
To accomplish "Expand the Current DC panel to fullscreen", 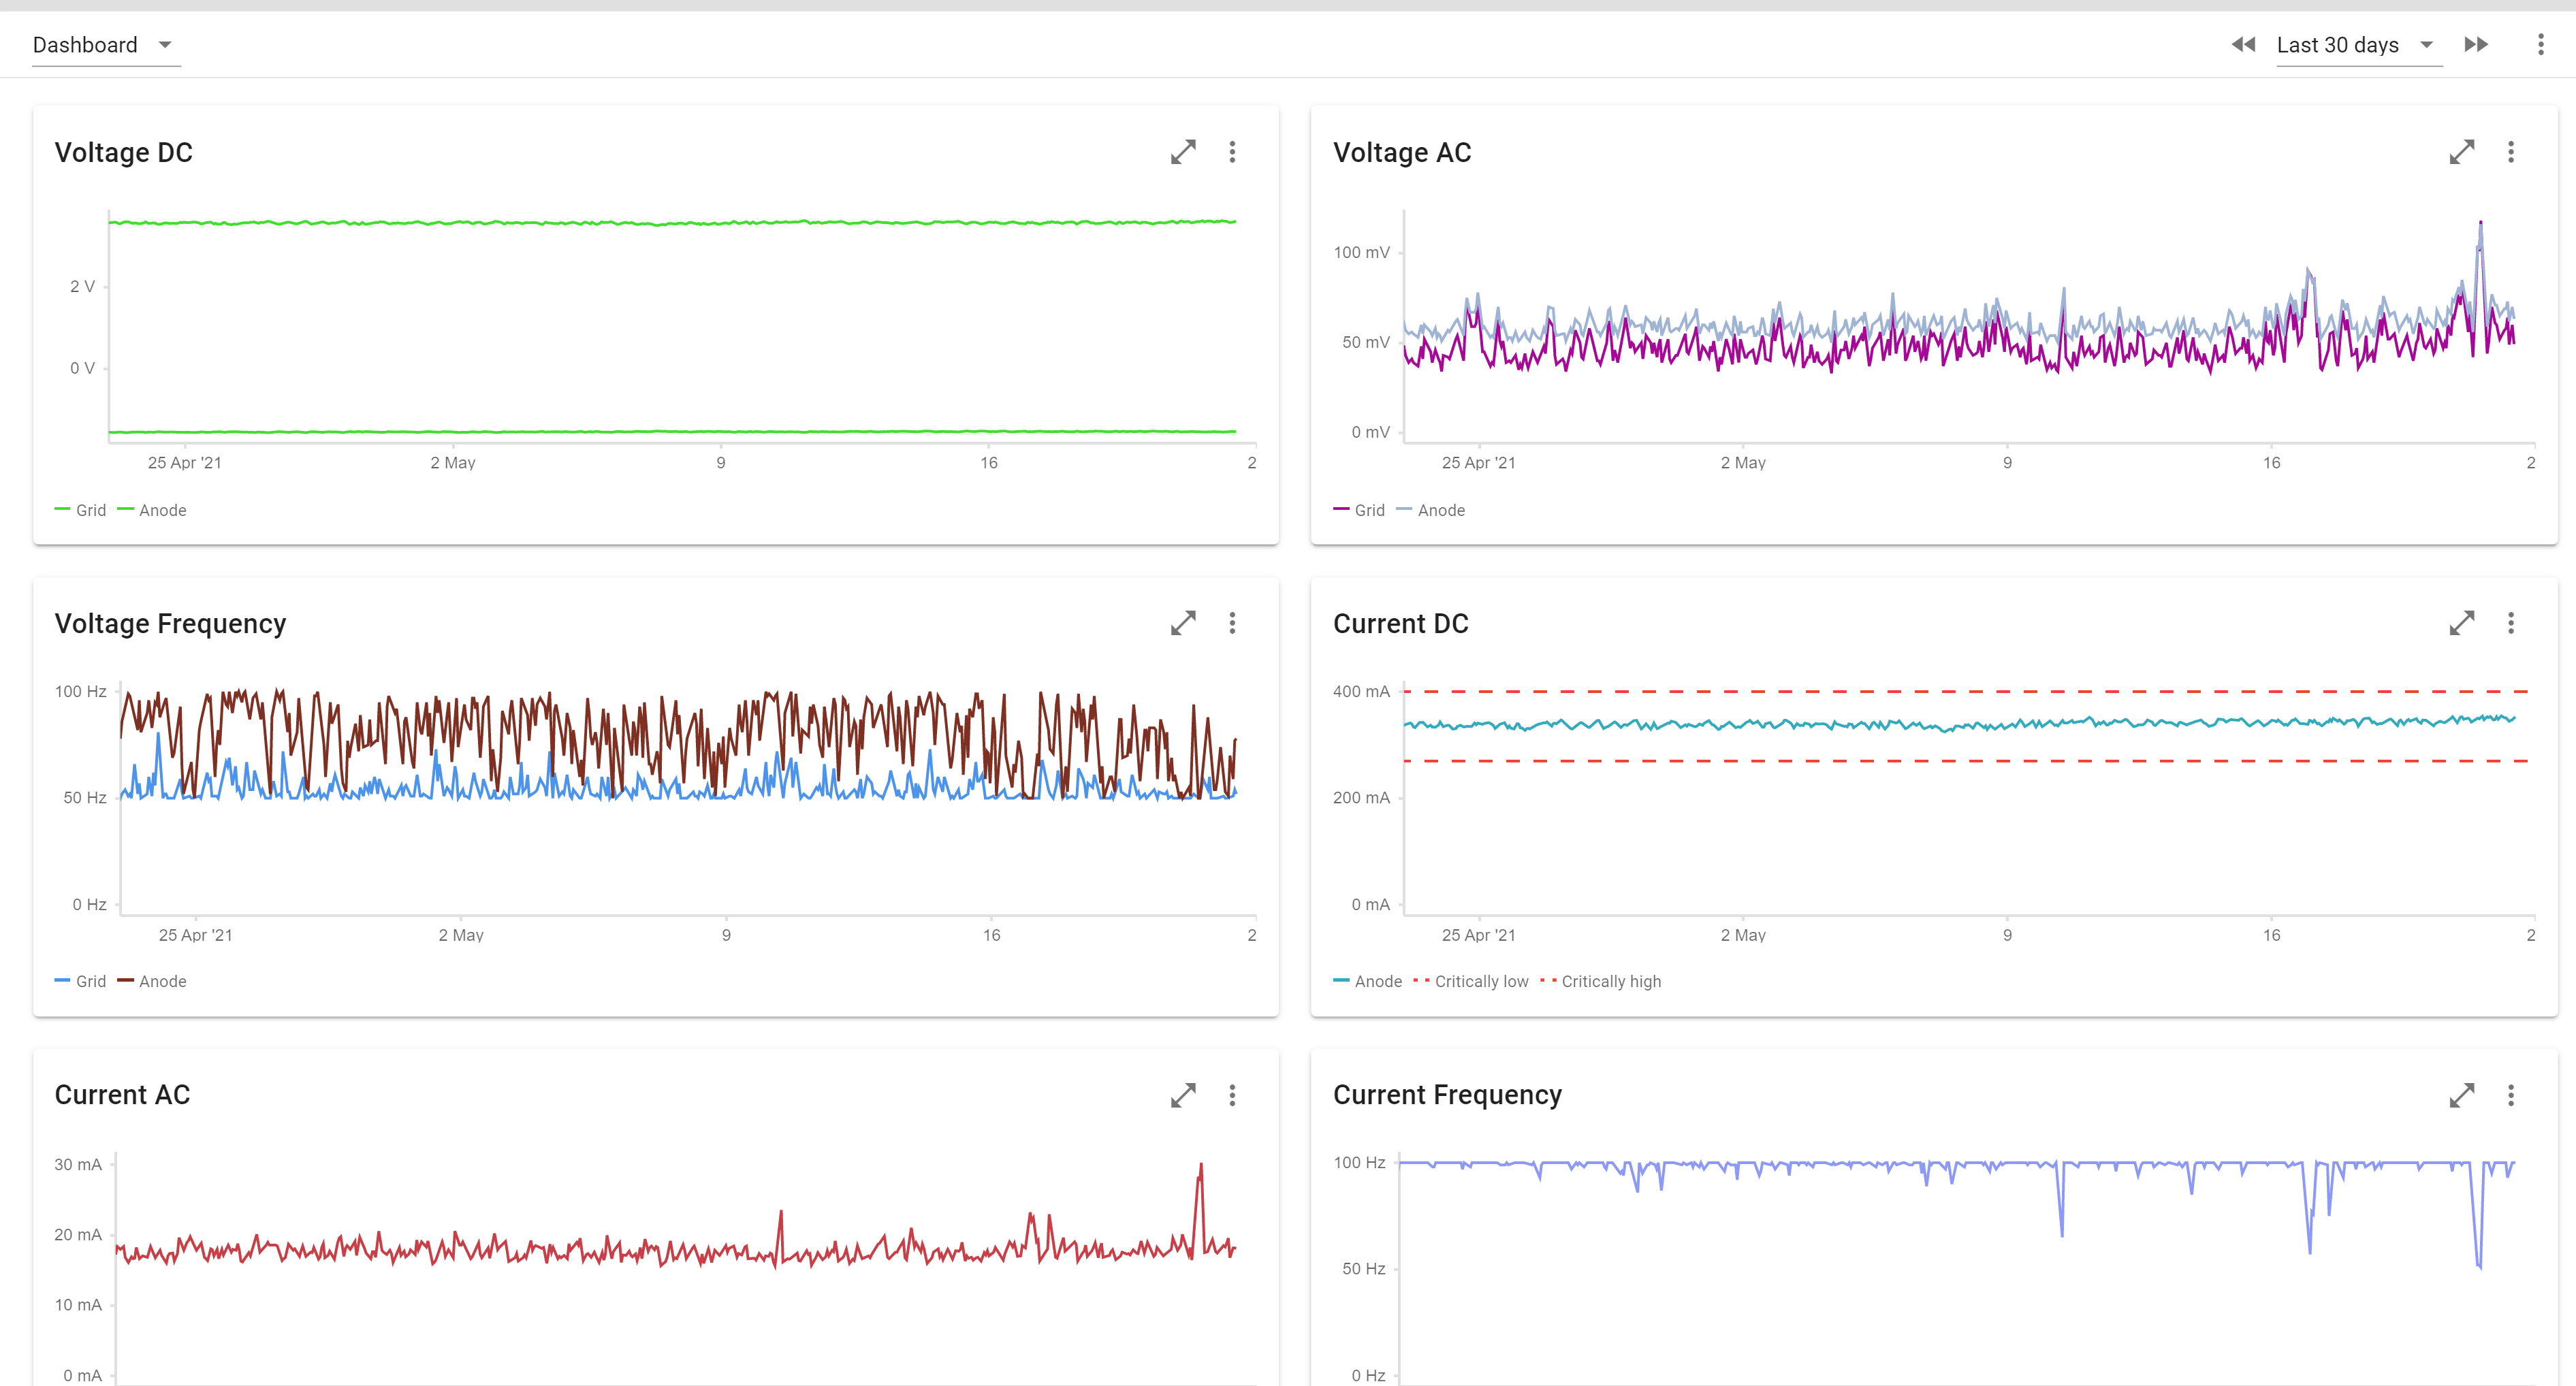I will click(x=2462, y=623).
